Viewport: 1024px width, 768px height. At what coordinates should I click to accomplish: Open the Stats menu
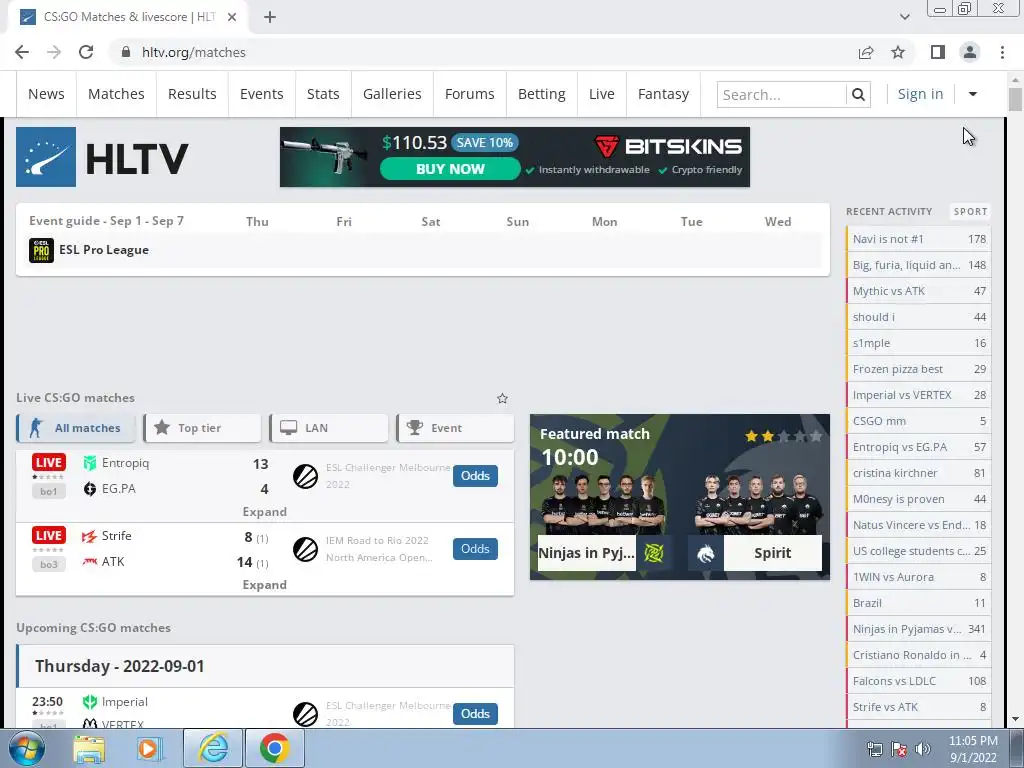pyautogui.click(x=323, y=95)
